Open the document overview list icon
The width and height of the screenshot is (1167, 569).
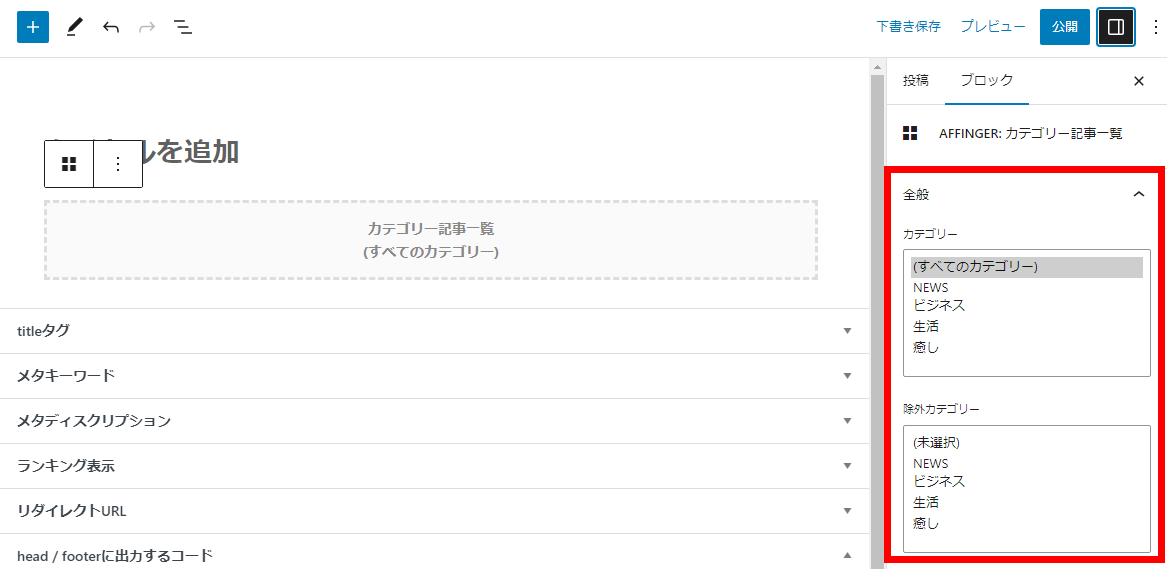tap(182, 28)
